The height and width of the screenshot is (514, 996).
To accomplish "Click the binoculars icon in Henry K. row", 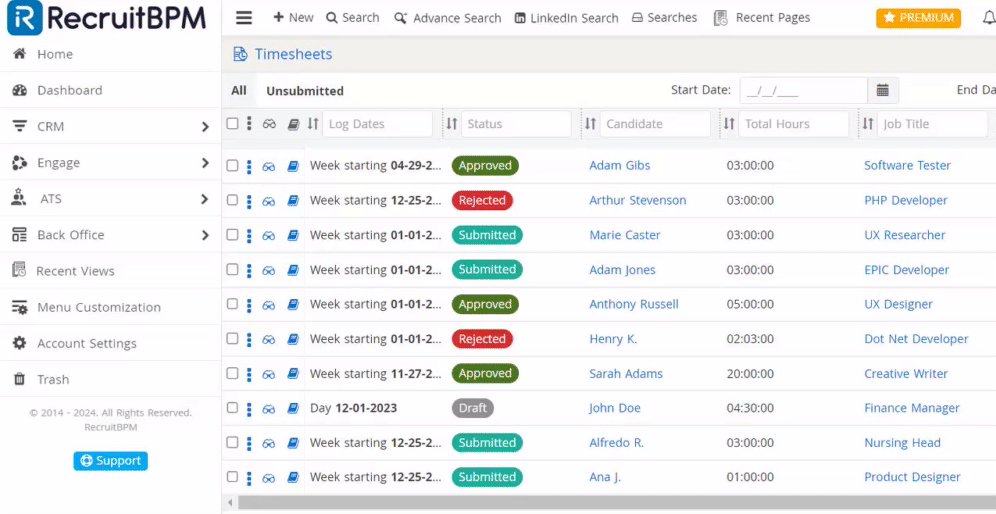I will point(269,339).
